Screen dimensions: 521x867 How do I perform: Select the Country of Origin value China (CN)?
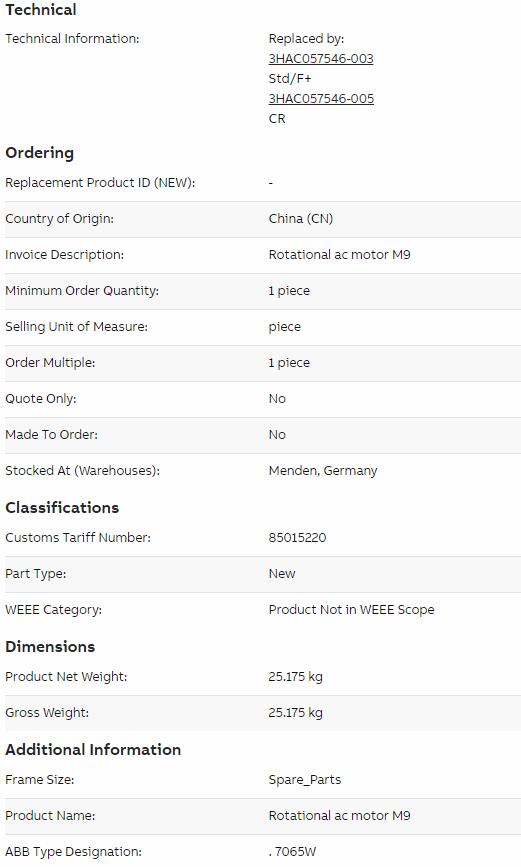pos(301,218)
